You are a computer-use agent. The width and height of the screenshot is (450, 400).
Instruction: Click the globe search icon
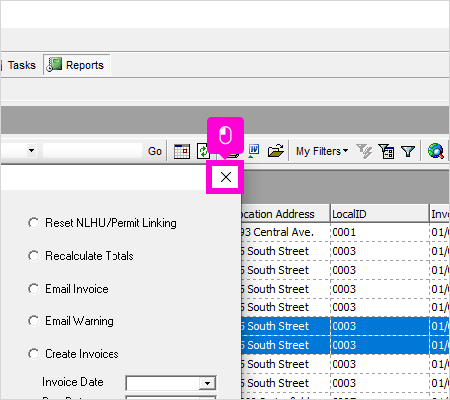pos(436,151)
